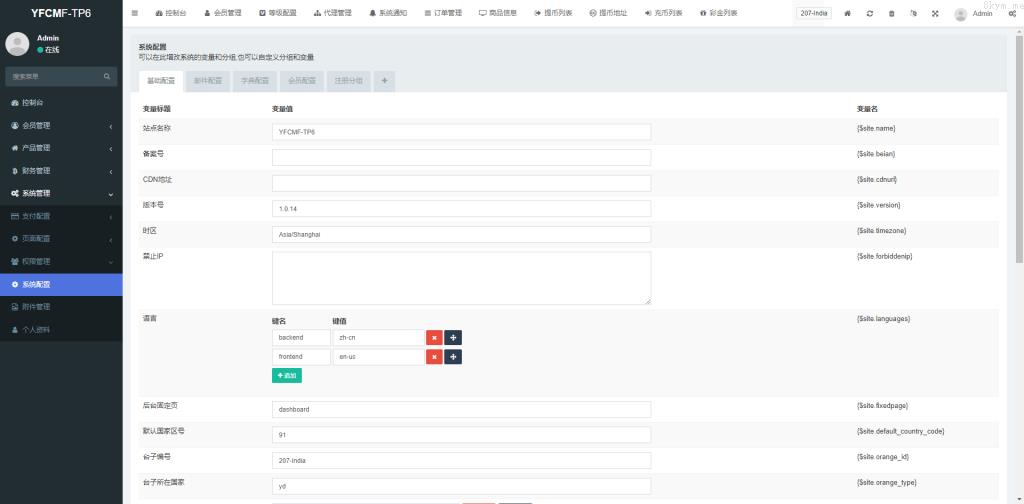Click the green 追加 add button
The image size is (1024, 504).
pos(286,375)
